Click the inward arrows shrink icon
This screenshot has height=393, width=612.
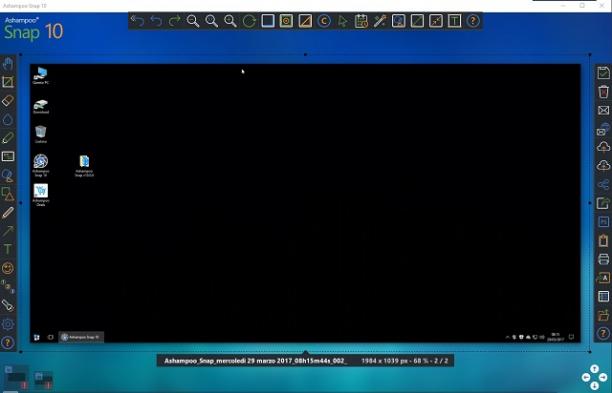click(436, 21)
